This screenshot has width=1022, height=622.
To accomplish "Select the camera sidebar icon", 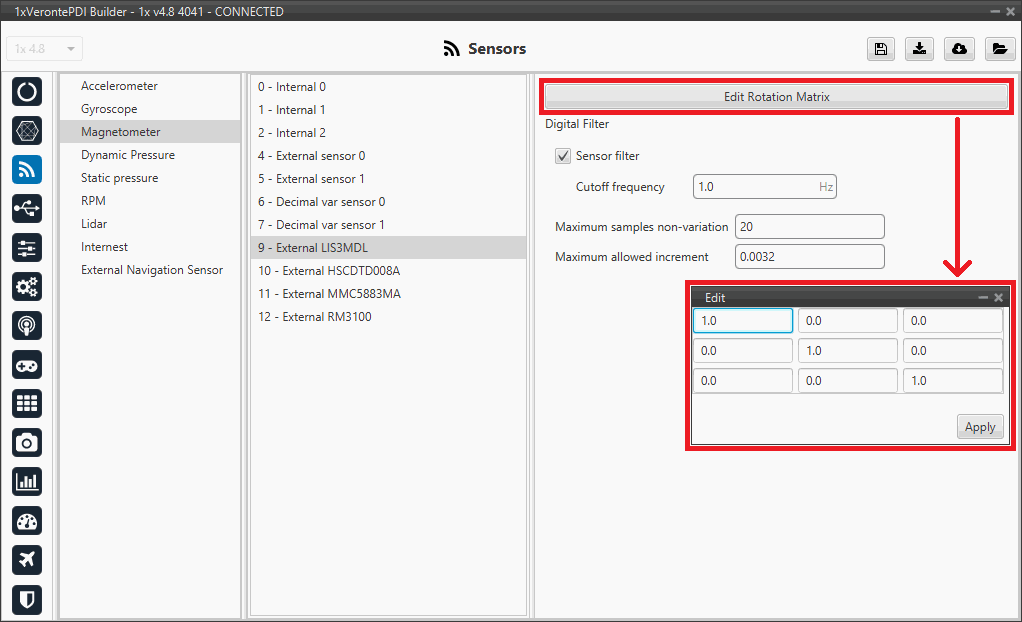I will point(27,442).
